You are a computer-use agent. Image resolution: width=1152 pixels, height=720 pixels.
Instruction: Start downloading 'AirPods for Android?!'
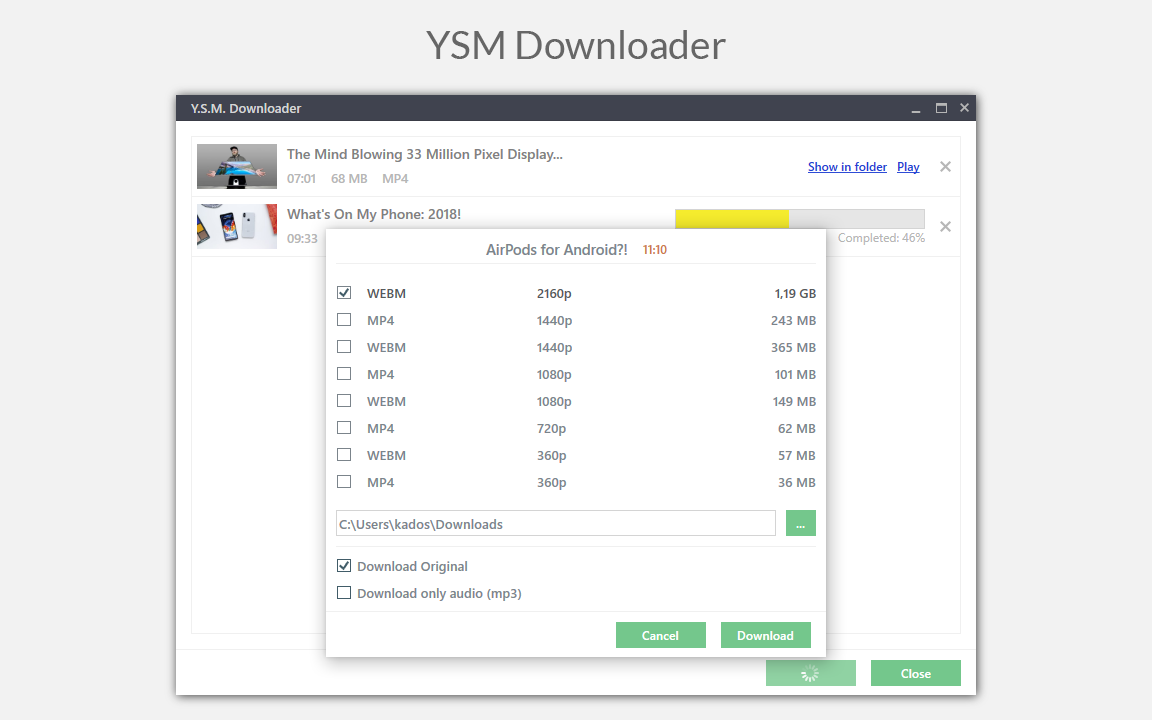point(765,634)
